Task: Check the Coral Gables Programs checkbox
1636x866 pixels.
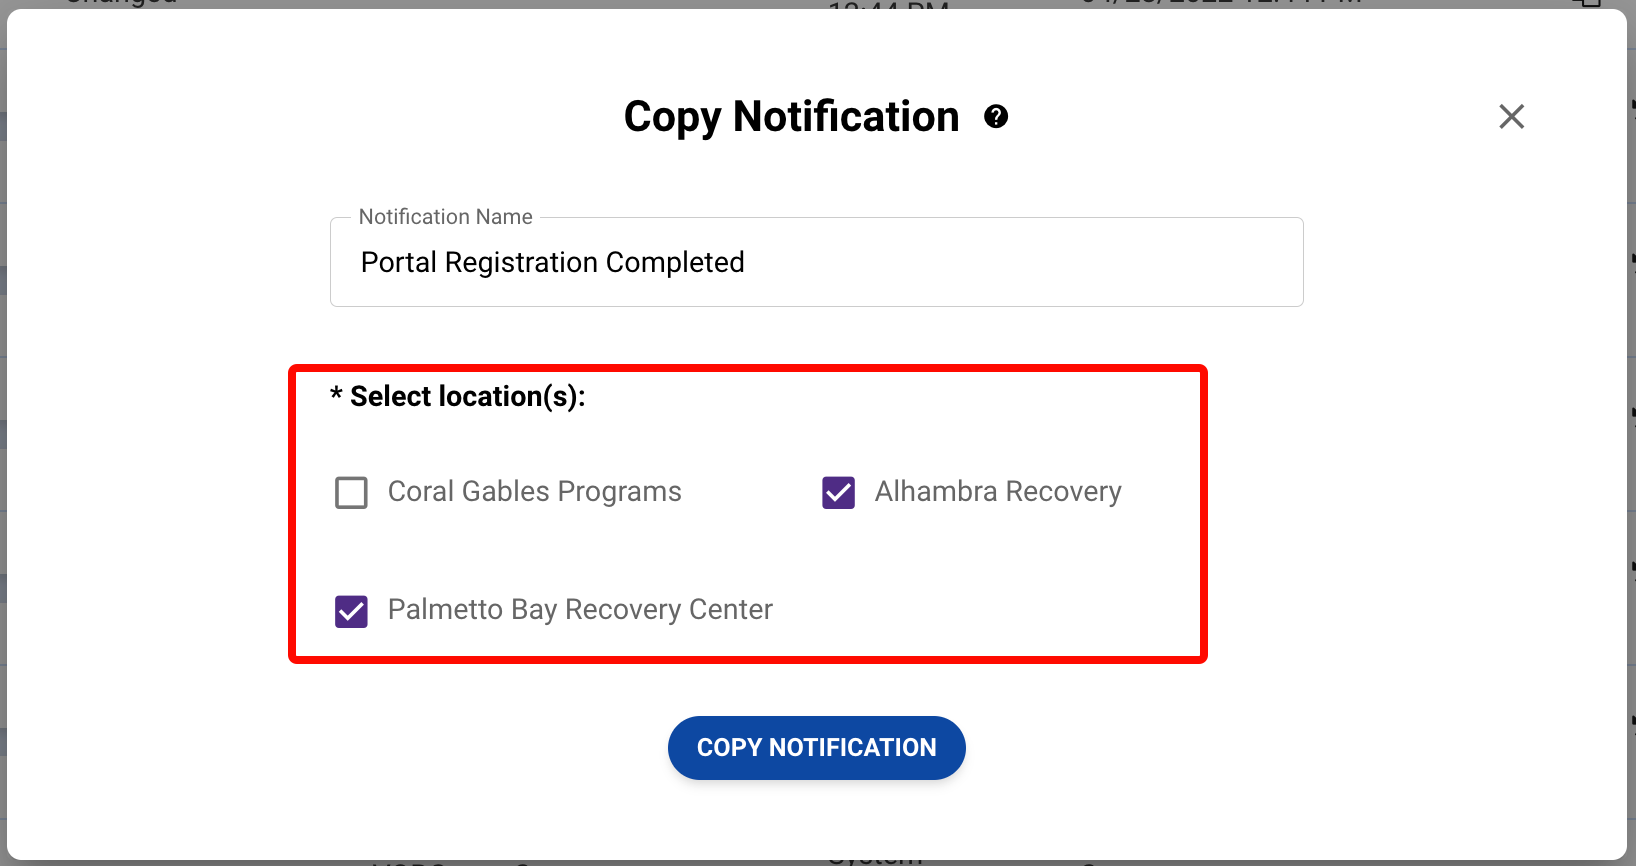Action: [351, 493]
